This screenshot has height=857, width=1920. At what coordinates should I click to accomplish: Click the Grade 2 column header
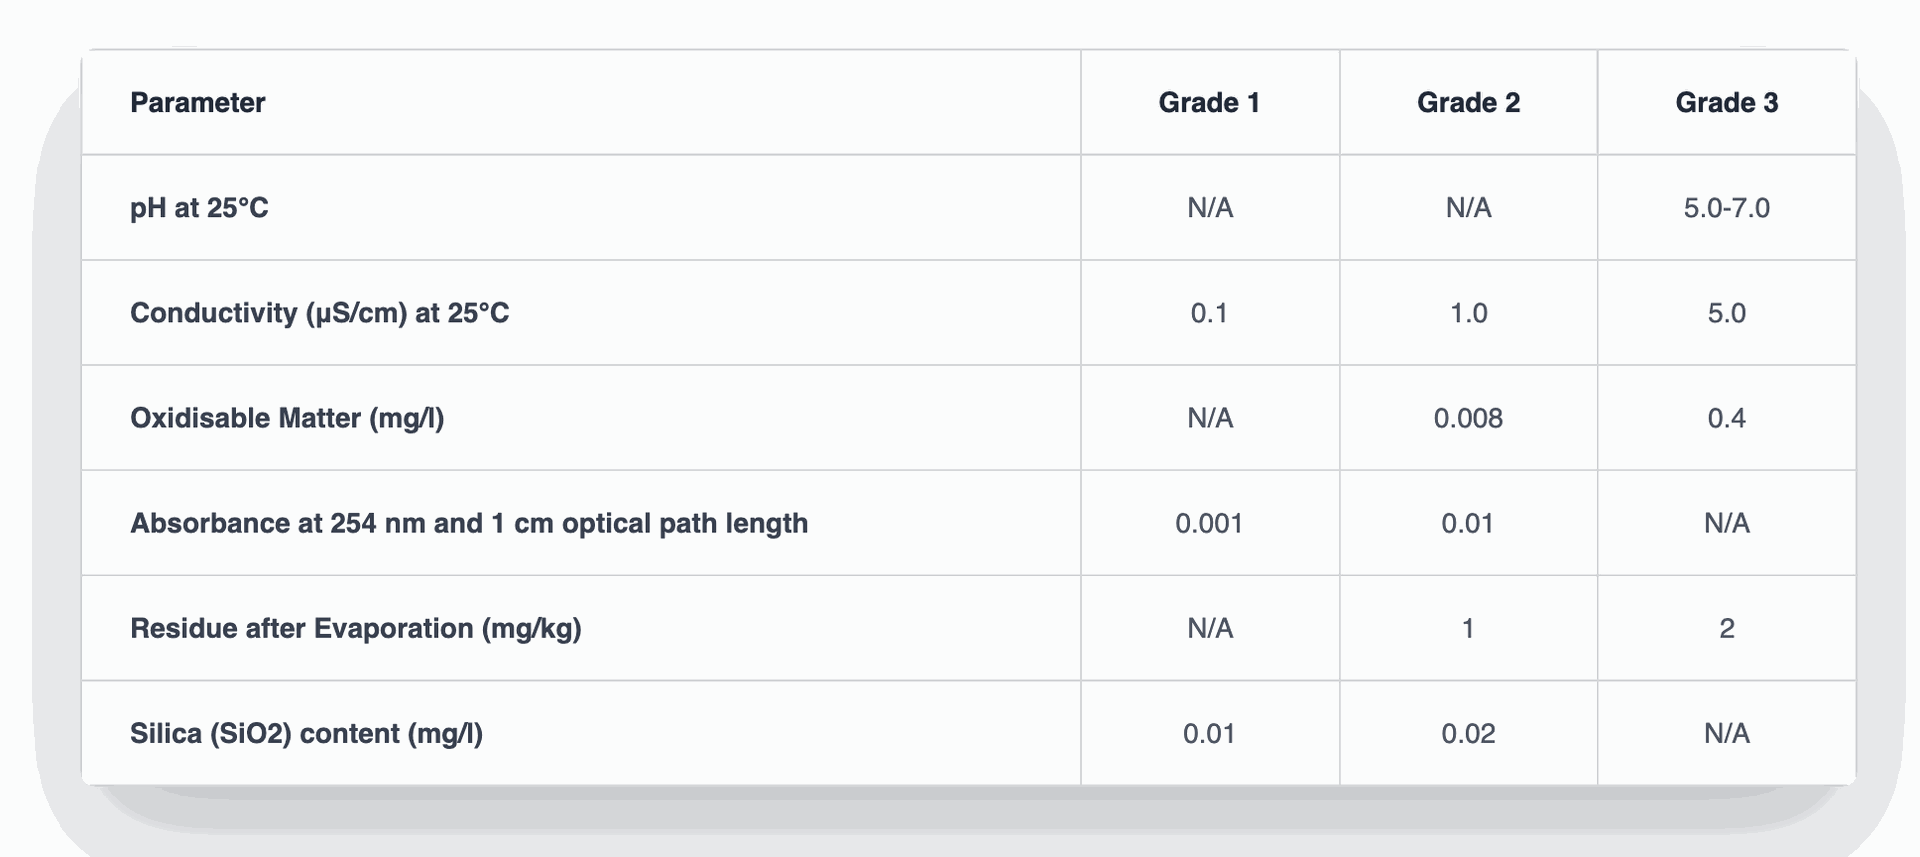(x=1468, y=103)
